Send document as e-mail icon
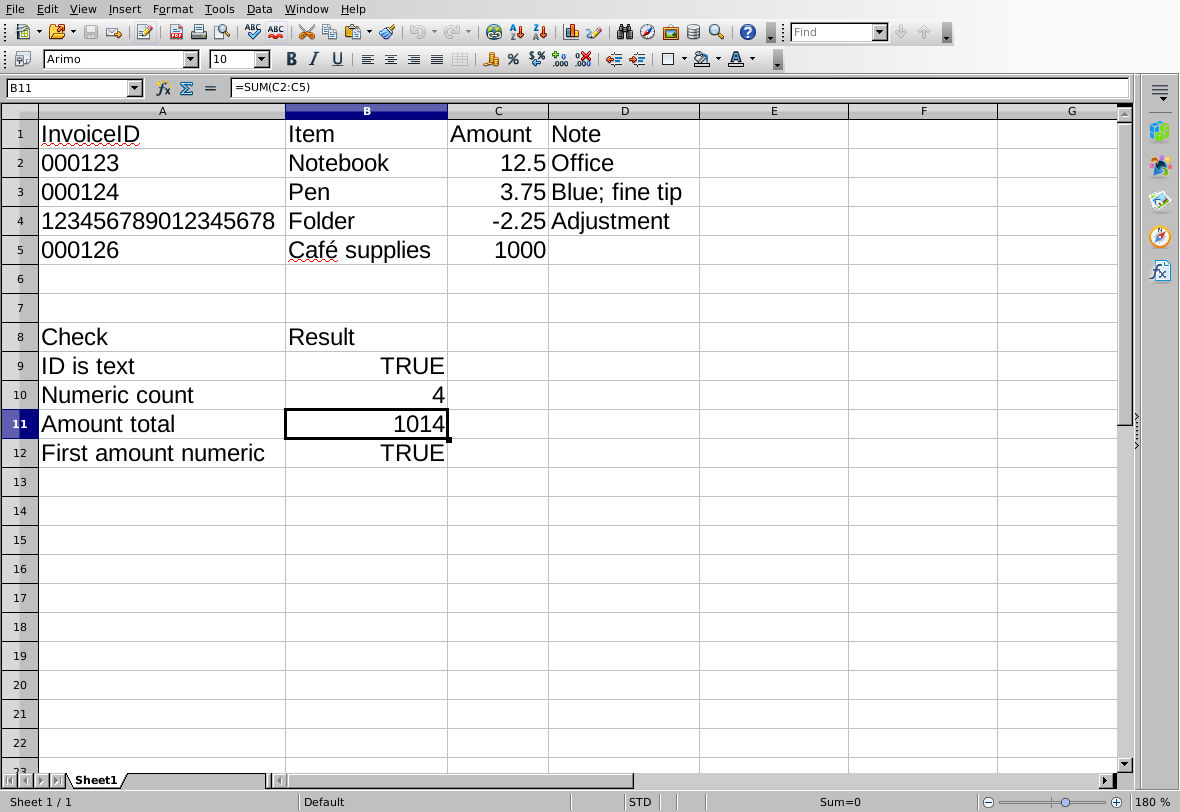 coord(114,32)
